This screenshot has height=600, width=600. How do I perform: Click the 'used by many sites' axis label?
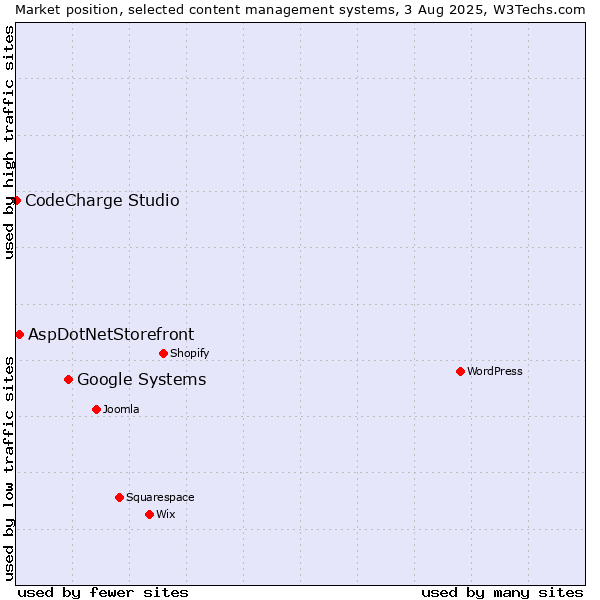click(502, 593)
